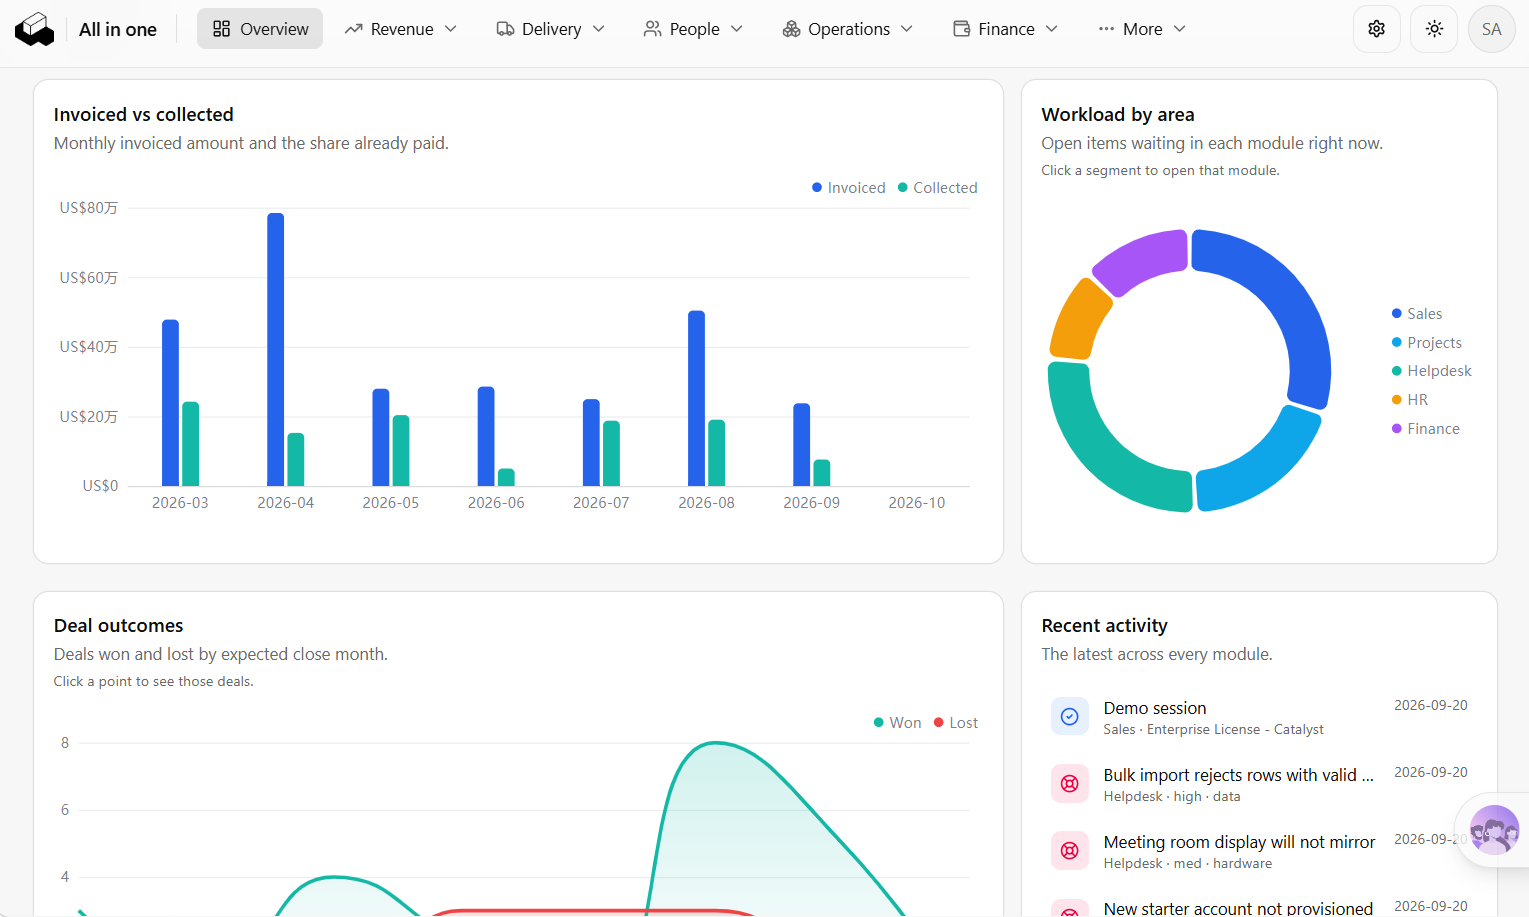Open the Demo session activity entry

1259,717
